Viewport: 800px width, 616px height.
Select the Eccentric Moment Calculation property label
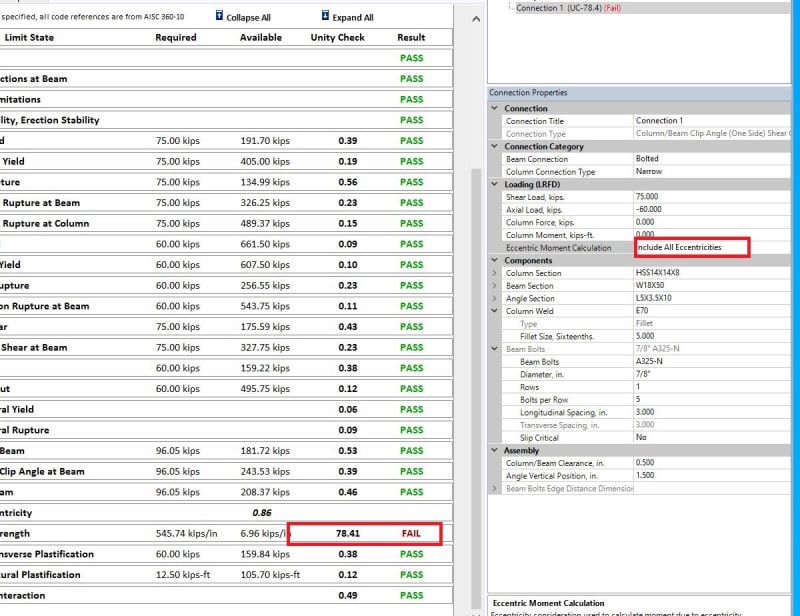click(x=559, y=248)
